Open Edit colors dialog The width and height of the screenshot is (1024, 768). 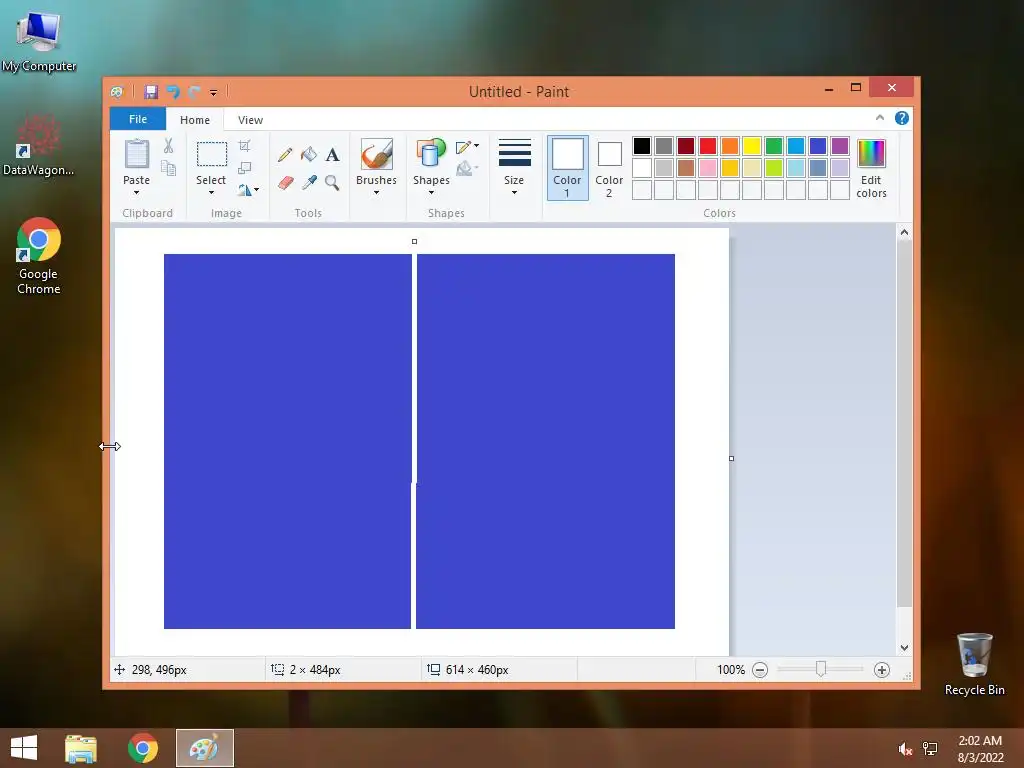871,168
